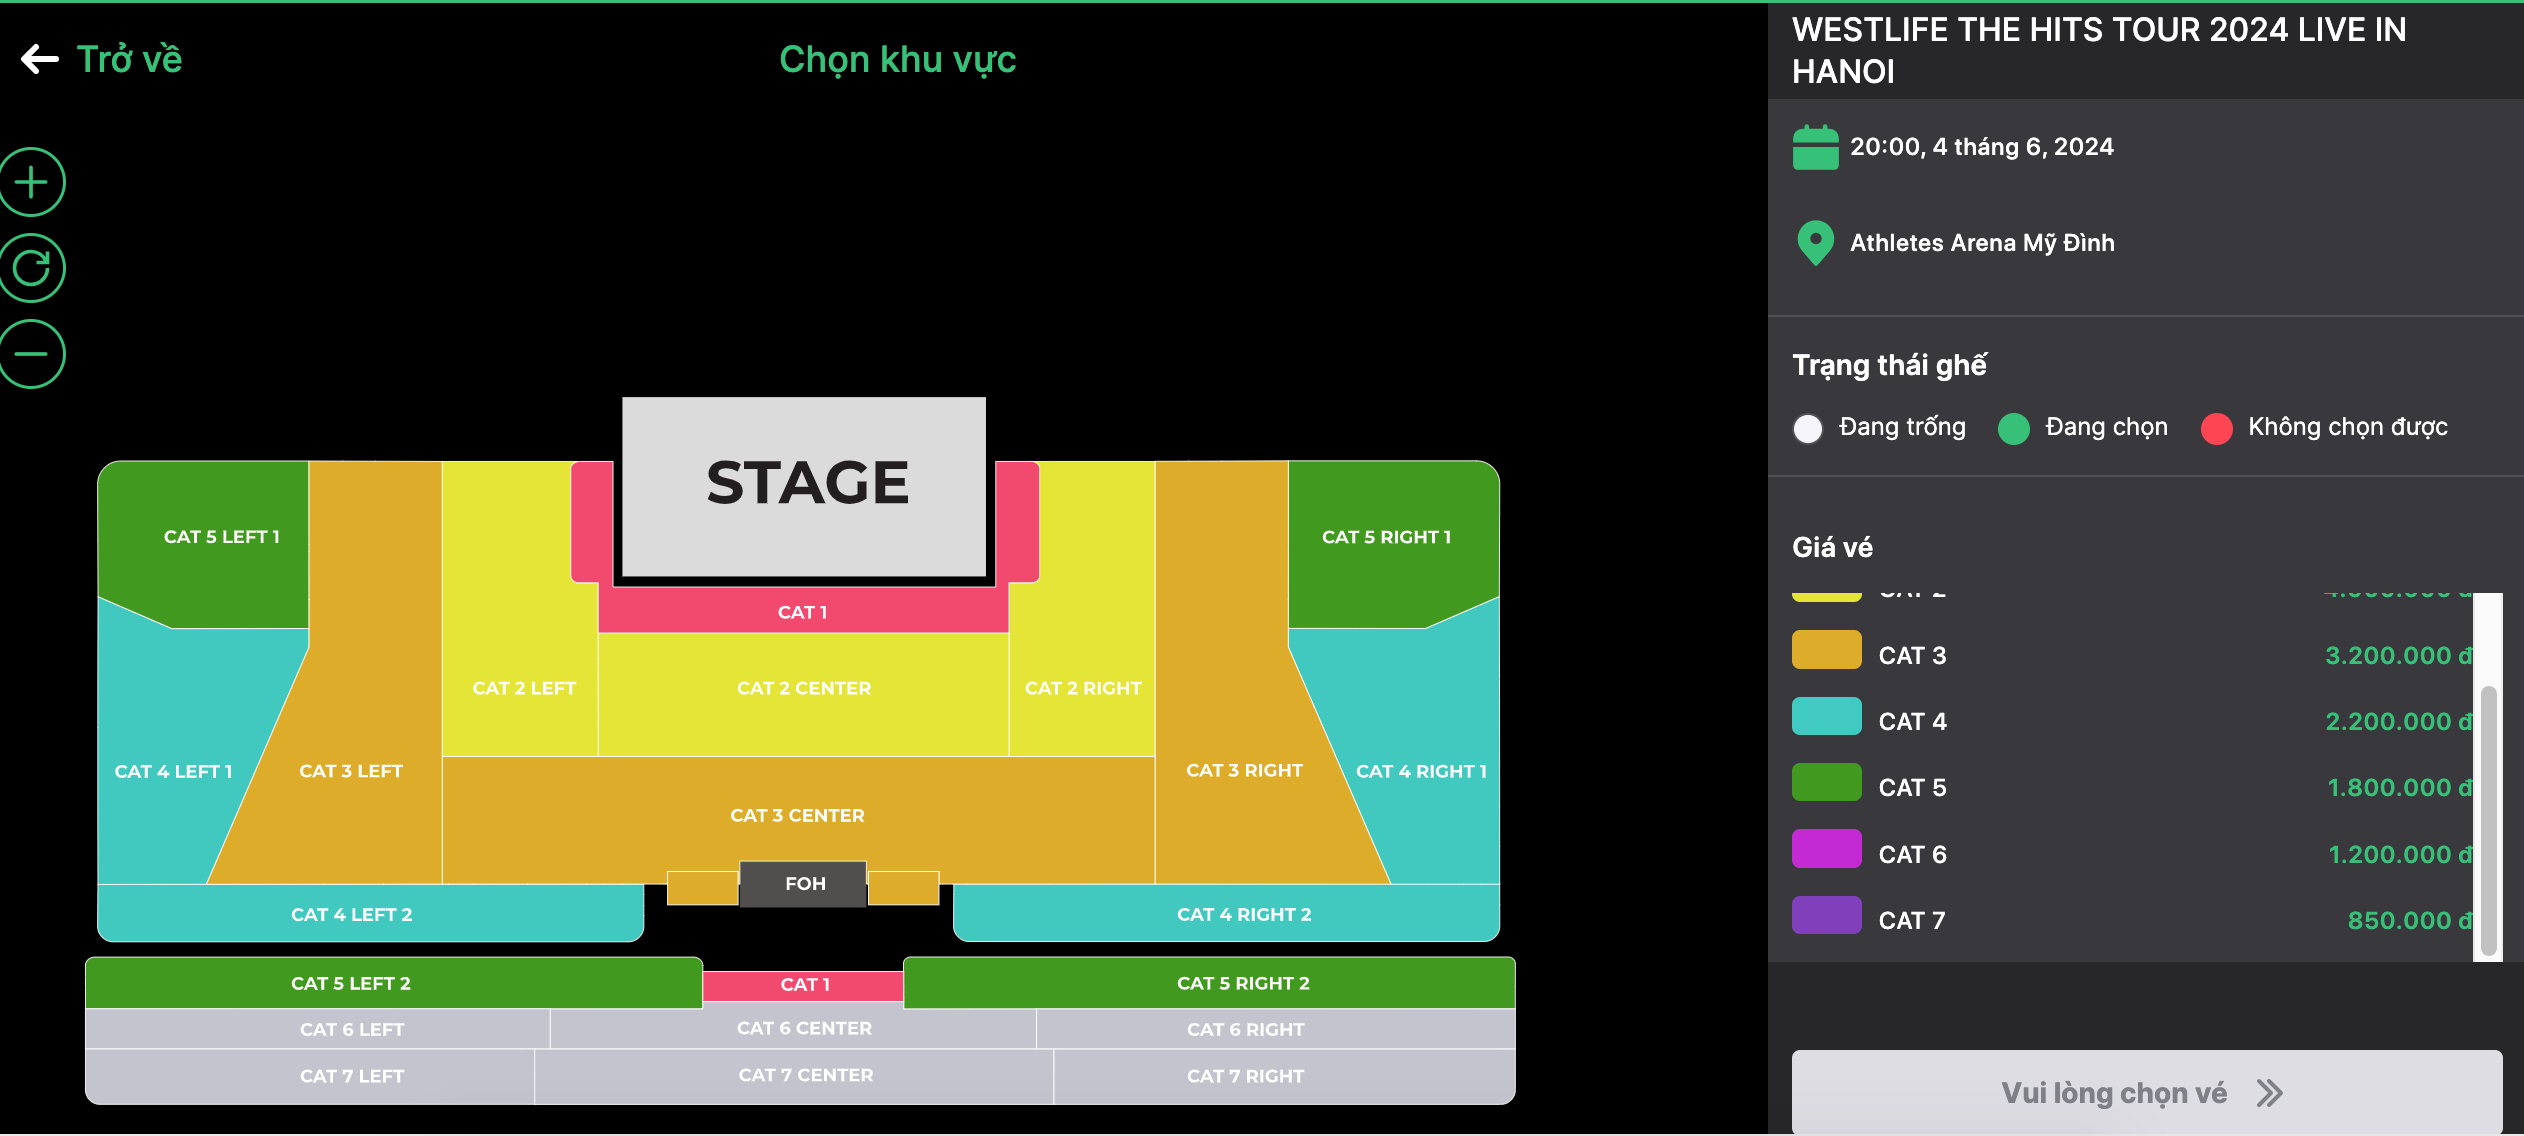This screenshot has width=2524, height=1136.
Task: Click the 2.200.000 đ price text
Action: click(2398, 722)
